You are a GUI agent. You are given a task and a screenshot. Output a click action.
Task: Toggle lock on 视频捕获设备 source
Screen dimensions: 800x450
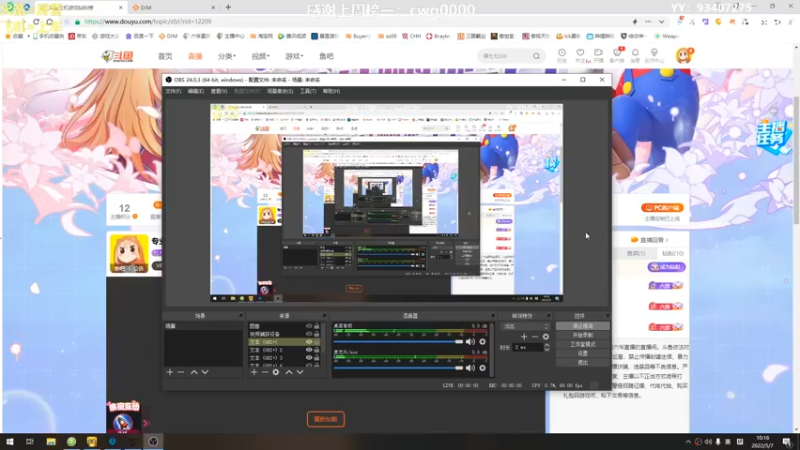pos(317,334)
